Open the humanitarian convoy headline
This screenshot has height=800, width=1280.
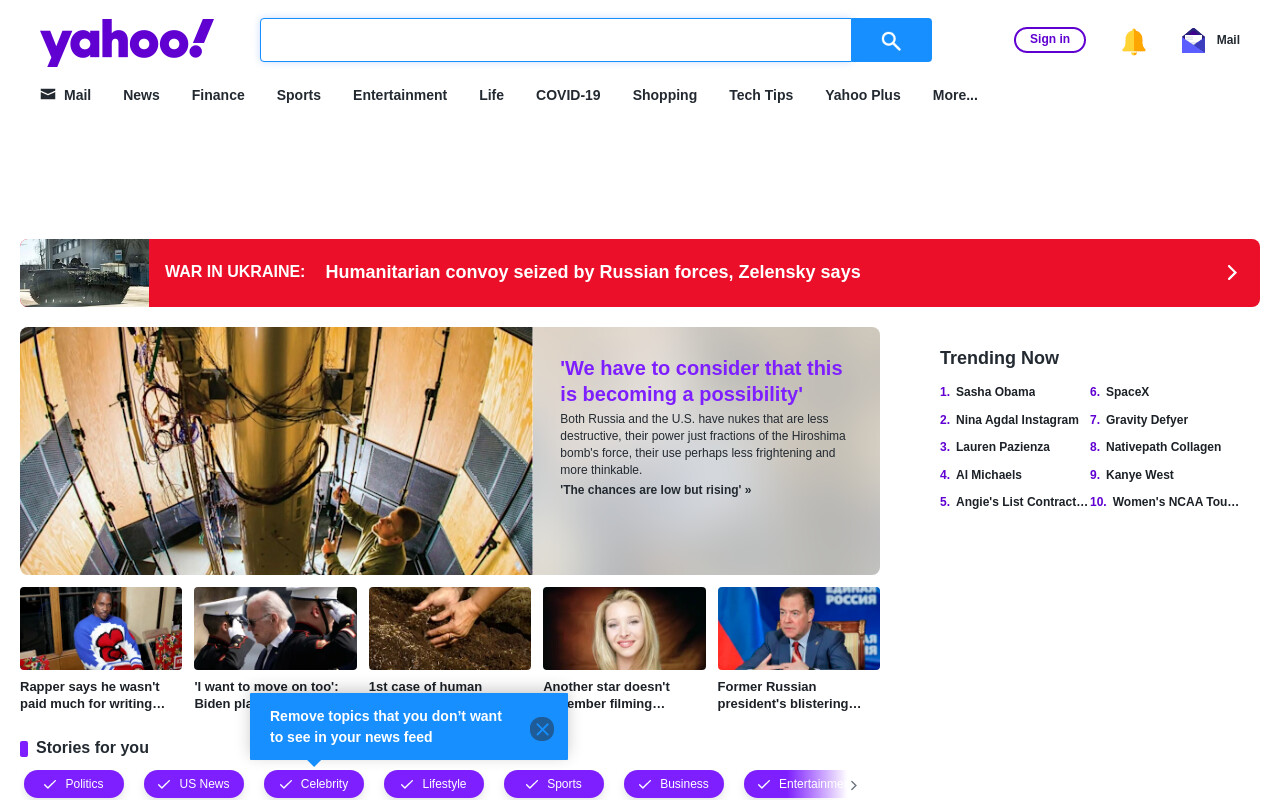coord(593,272)
